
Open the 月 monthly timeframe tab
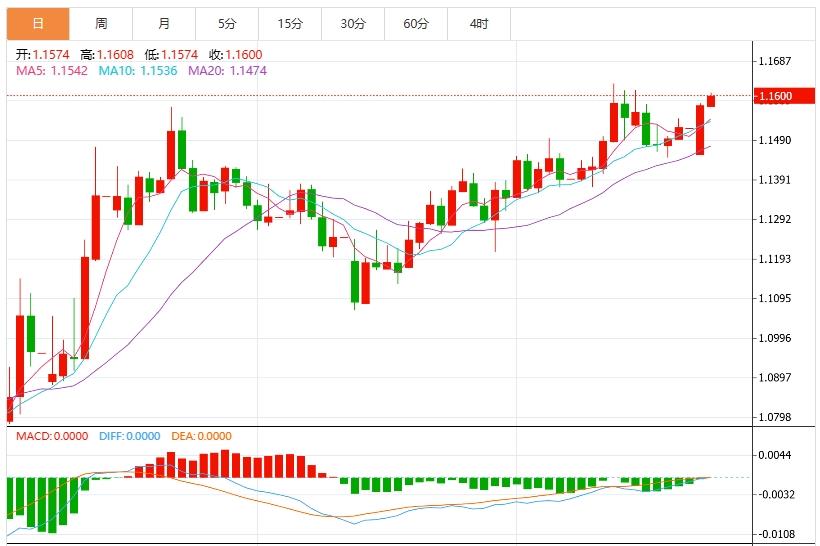(x=164, y=23)
